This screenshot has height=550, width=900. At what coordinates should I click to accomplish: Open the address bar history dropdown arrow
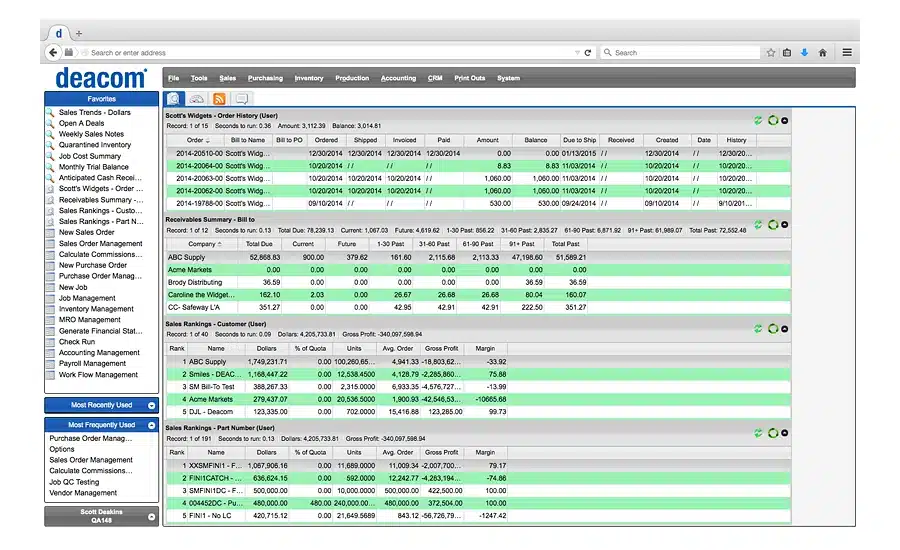pos(577,53)
